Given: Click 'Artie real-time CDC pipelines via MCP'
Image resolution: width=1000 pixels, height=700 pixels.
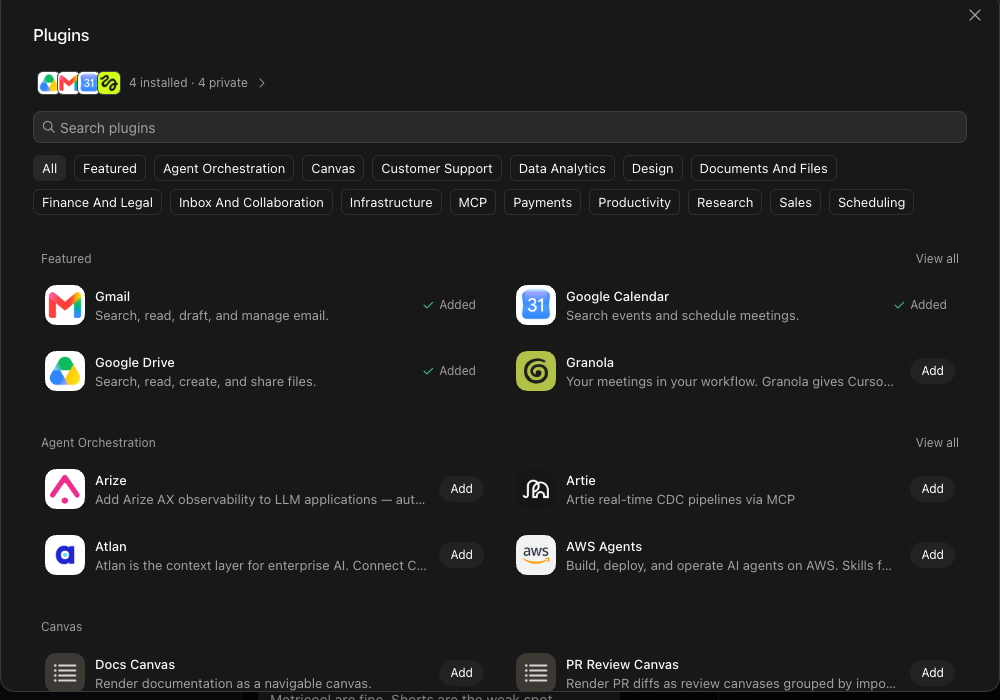Looking at the screenshot, I should (680, 500).
